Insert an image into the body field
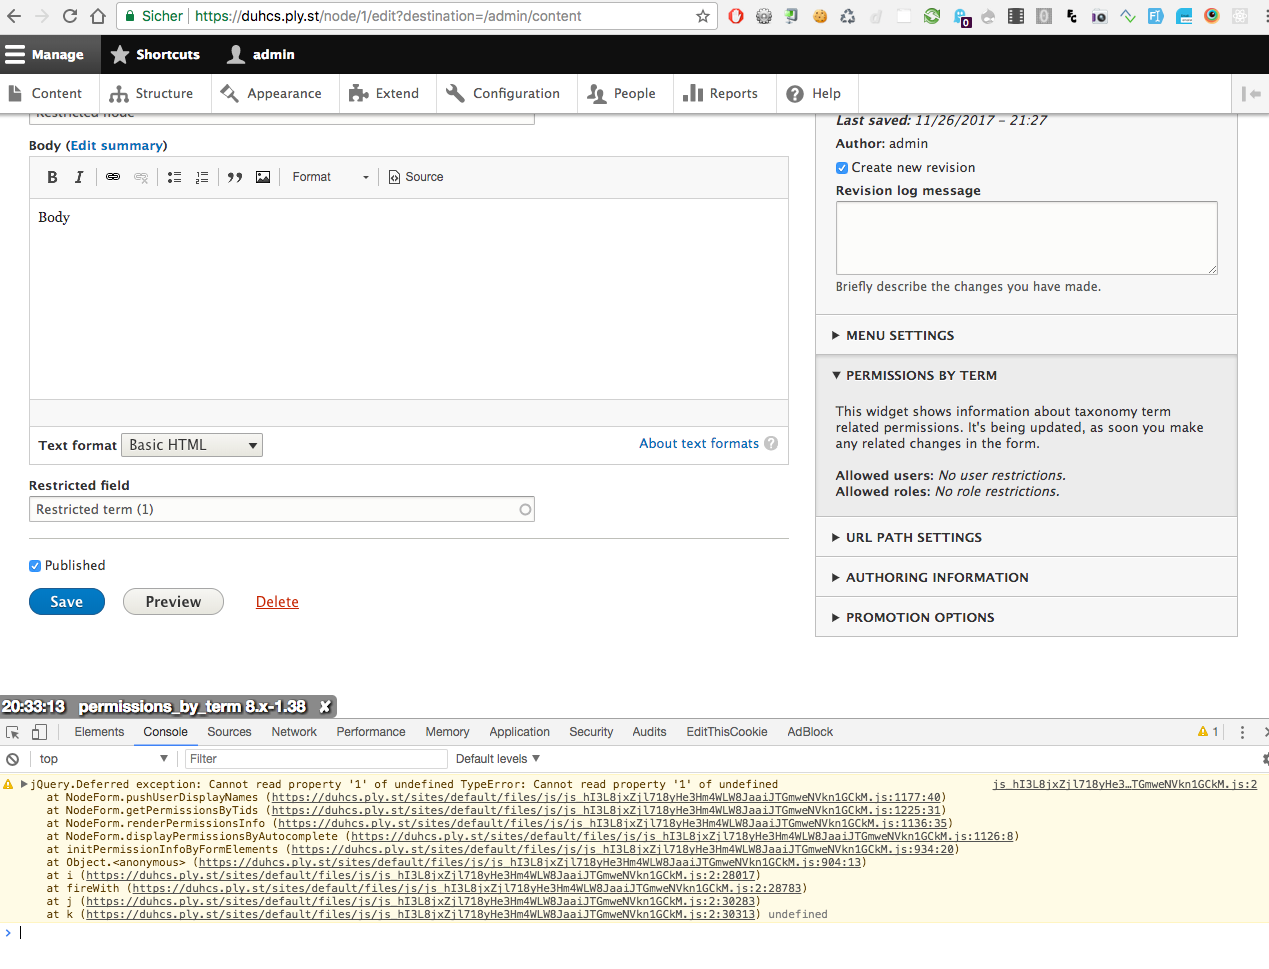The width and height of the screenshot is (1269, 969). [262, 177]
